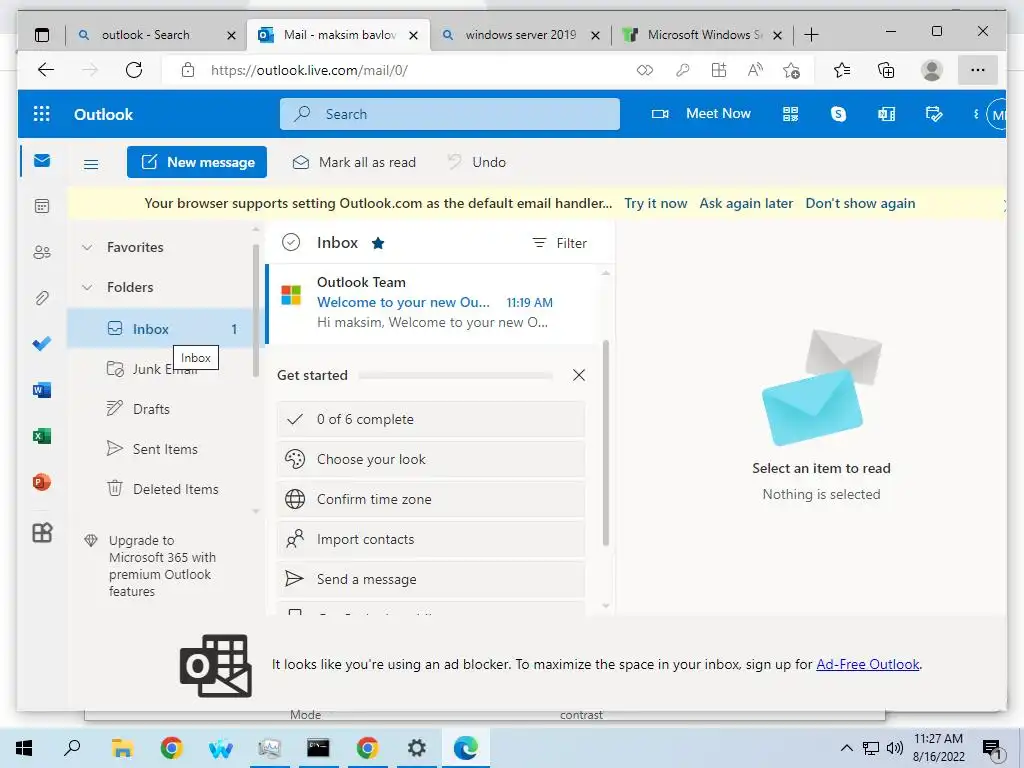Open People contacts in left rail
Screen dimensions: 1024x768
[42, 252]
